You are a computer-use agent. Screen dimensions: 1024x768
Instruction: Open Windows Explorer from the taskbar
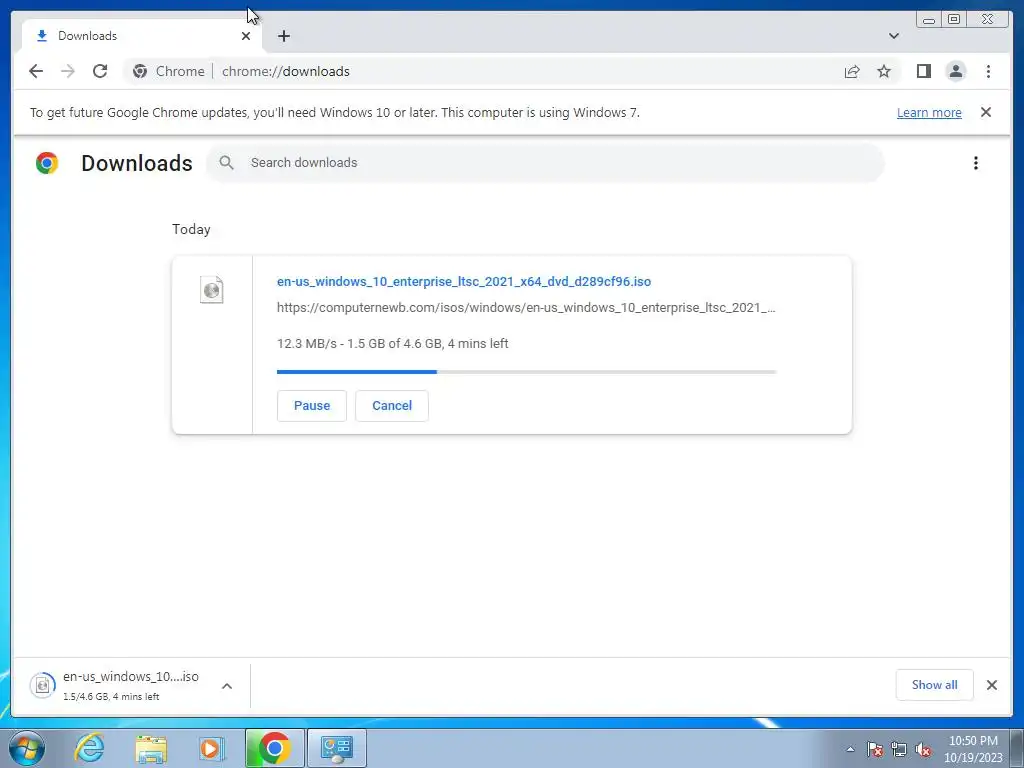pos(151,748)
